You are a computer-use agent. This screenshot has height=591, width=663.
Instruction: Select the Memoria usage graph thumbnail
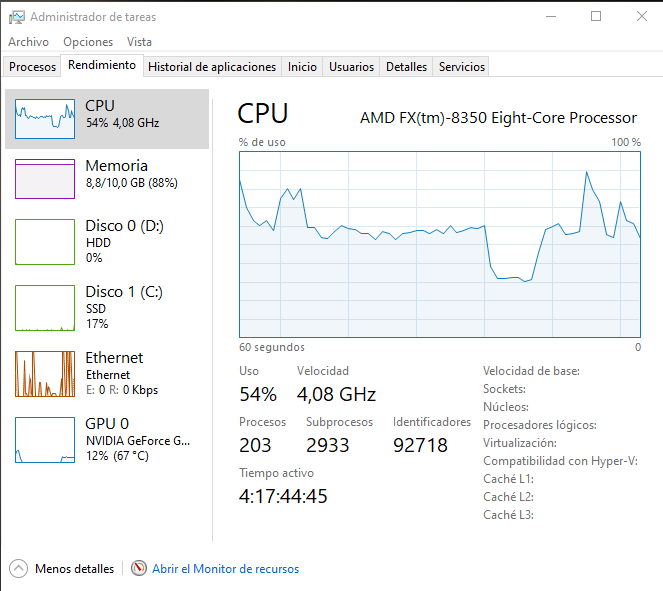point(45,179)
